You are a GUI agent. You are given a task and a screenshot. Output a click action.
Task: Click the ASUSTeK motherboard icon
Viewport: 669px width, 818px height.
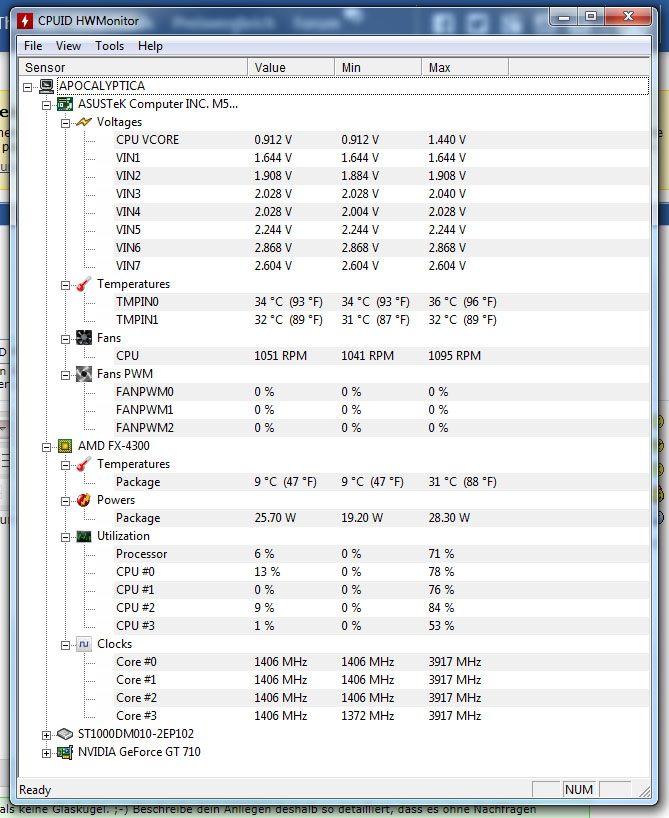click(x=65, y=104)
